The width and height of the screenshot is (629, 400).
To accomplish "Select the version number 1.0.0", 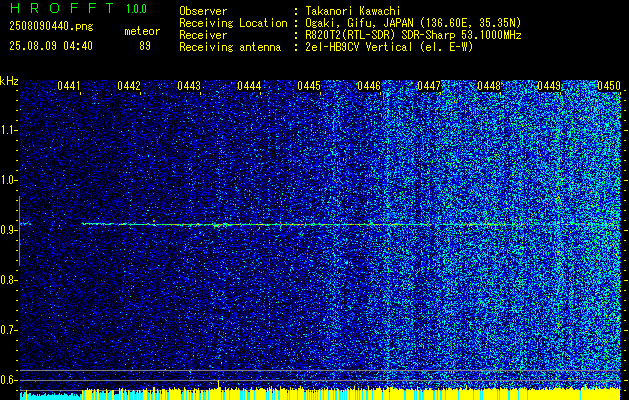I will pyautogui.click(x=136, y=9).
